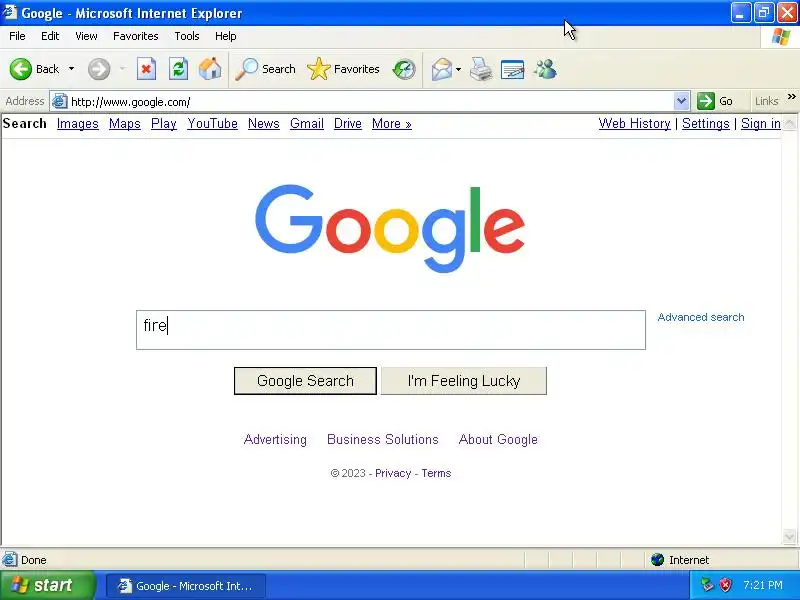Click the Safely Remove Hardware tray icon
The height and width of the screenshot is (600, 800).
pos(707,585)
